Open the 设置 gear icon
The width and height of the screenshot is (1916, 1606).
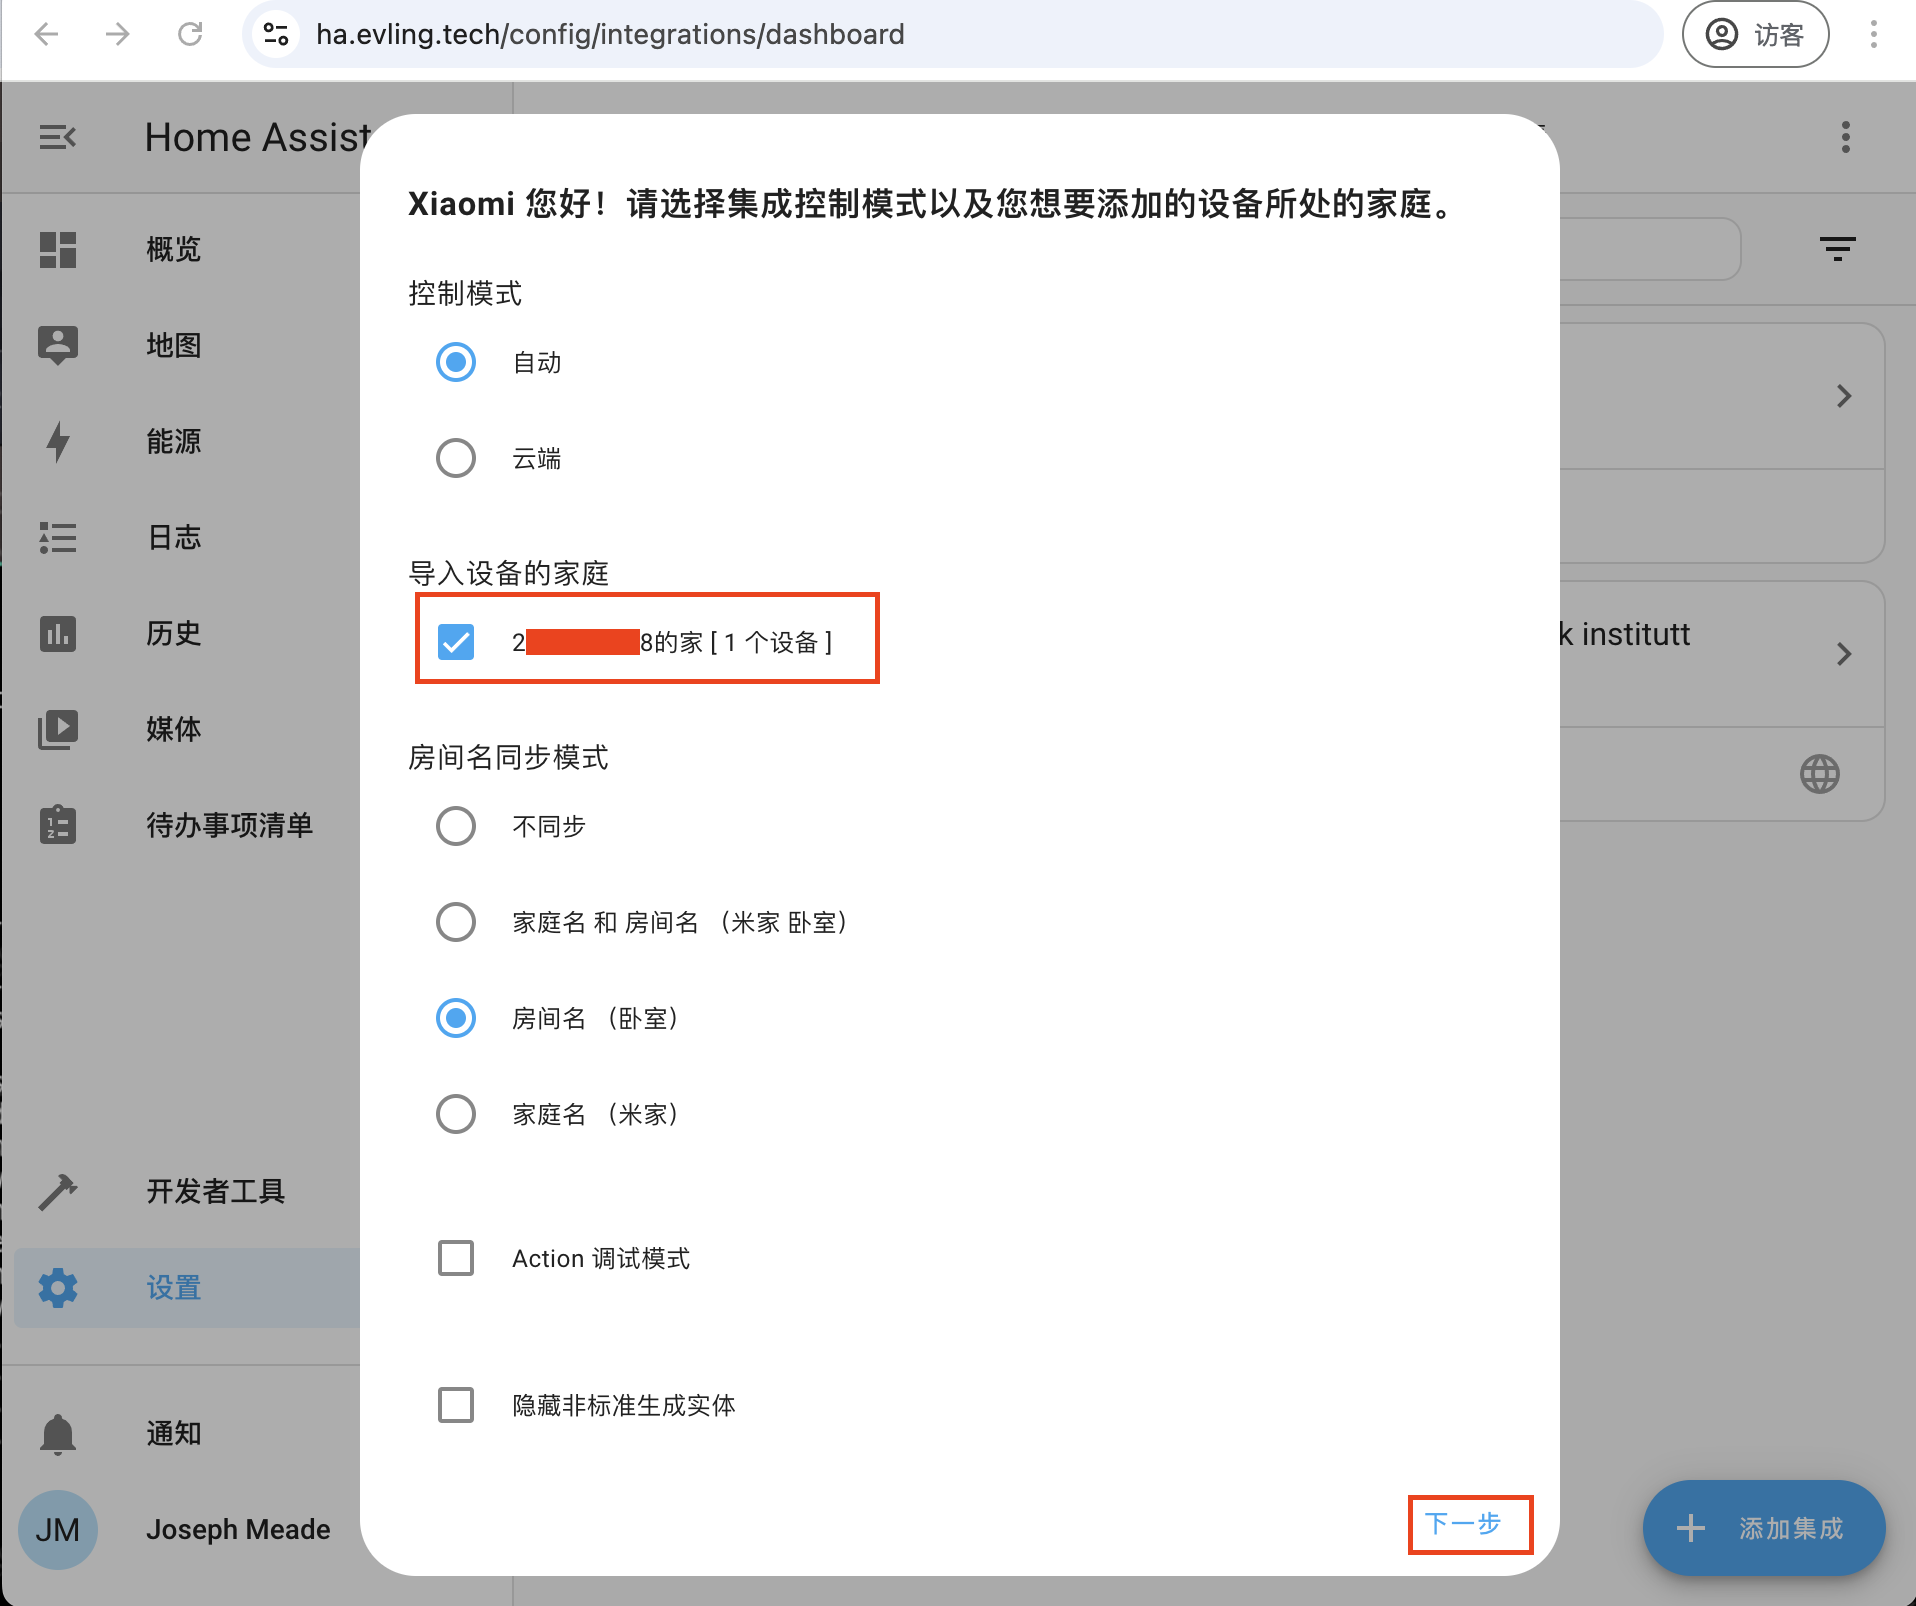click(58, 1288)
